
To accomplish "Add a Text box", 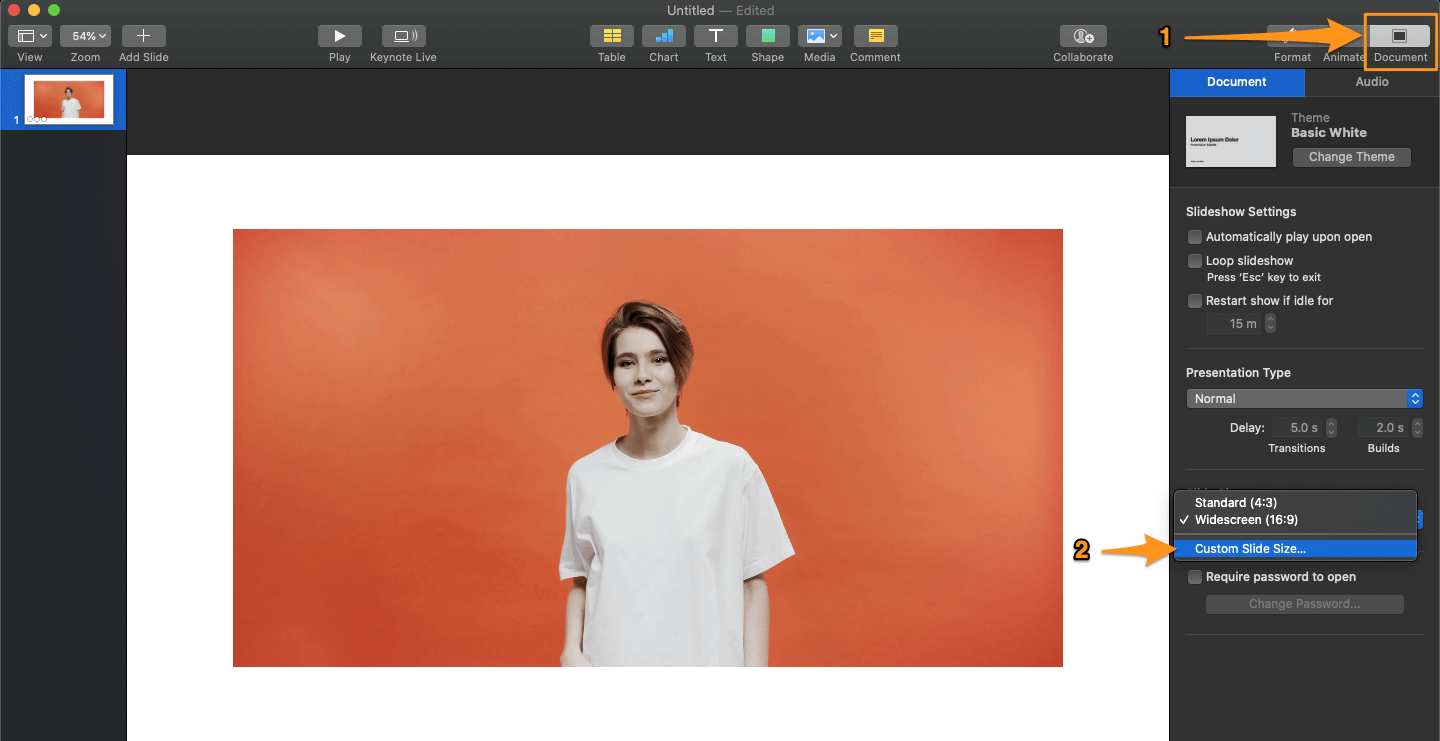I will pos(716,36).
